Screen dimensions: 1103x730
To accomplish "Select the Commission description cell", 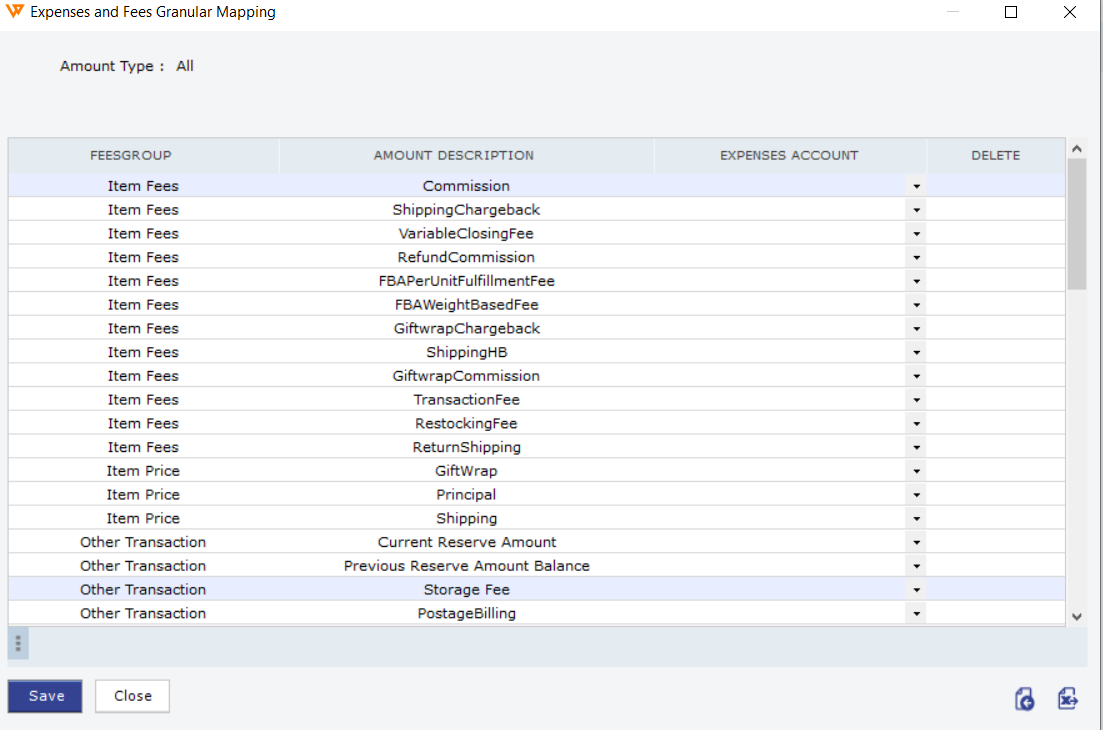I will pos(466,186).
